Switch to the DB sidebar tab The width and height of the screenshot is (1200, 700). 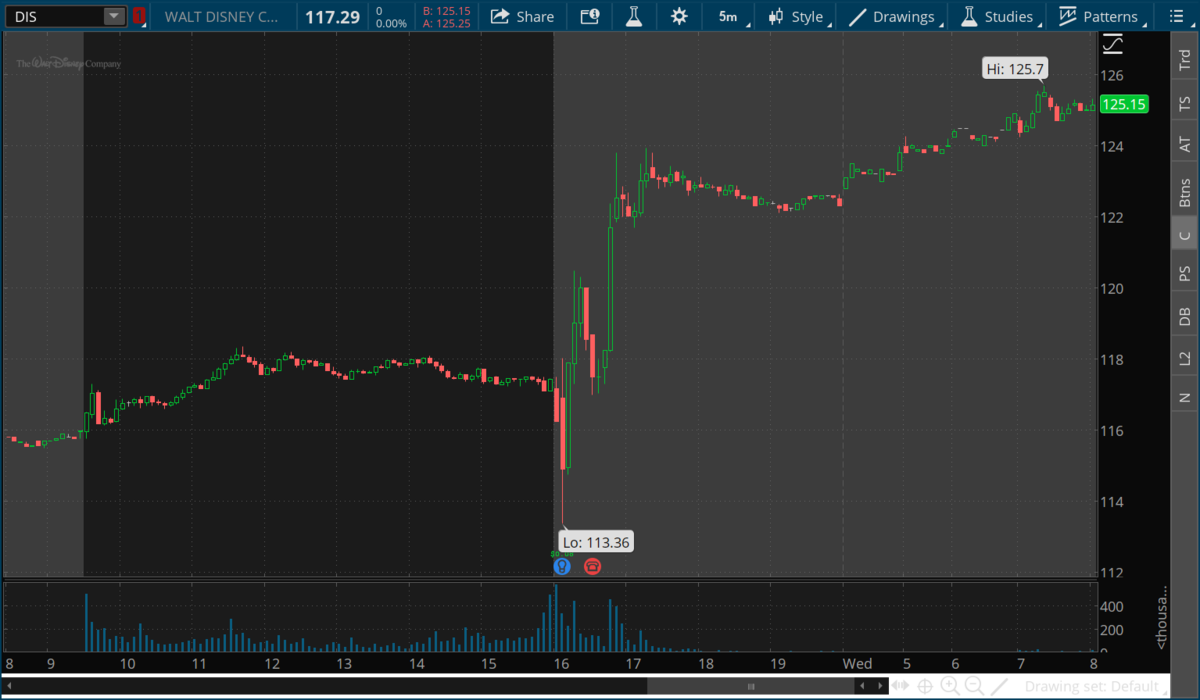pyautogui.click(x=1185, y=316)
